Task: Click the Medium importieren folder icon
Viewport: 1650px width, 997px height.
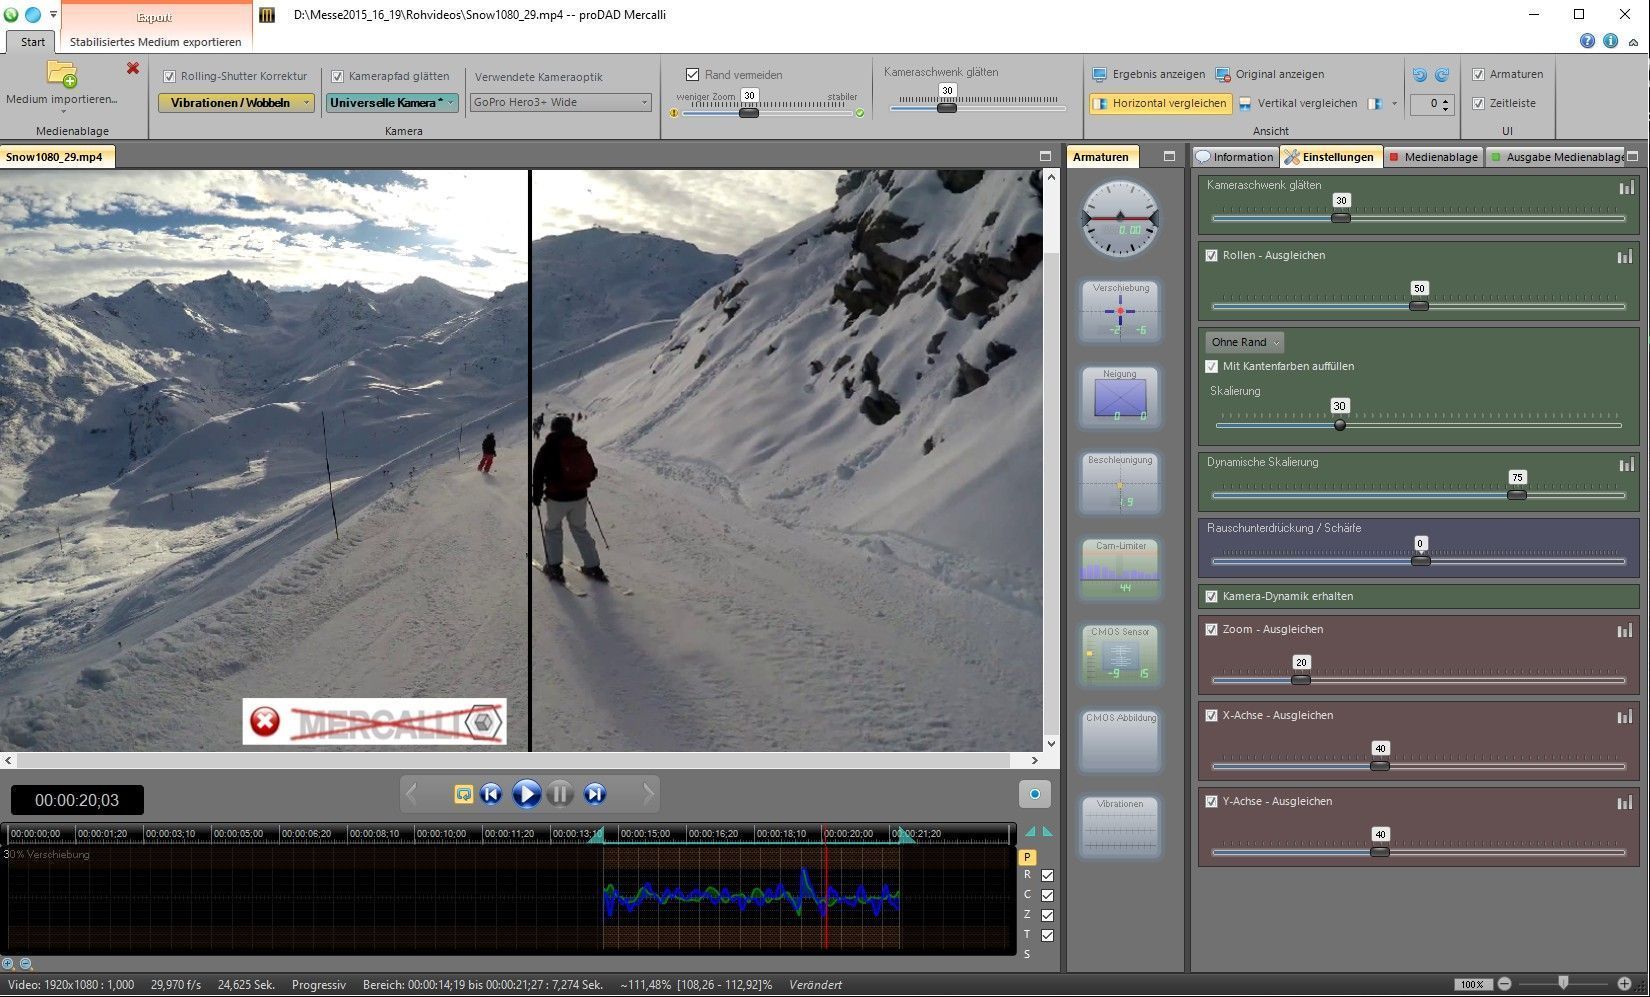Action: point(61,75)
